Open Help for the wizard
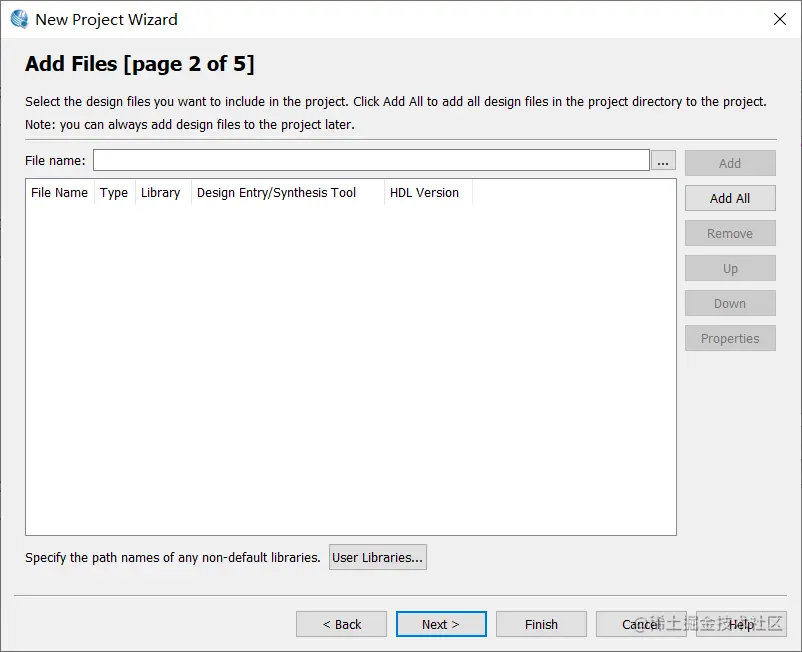Image resolution: width=802 pixels, height=652 pixels. pos(741,624)
